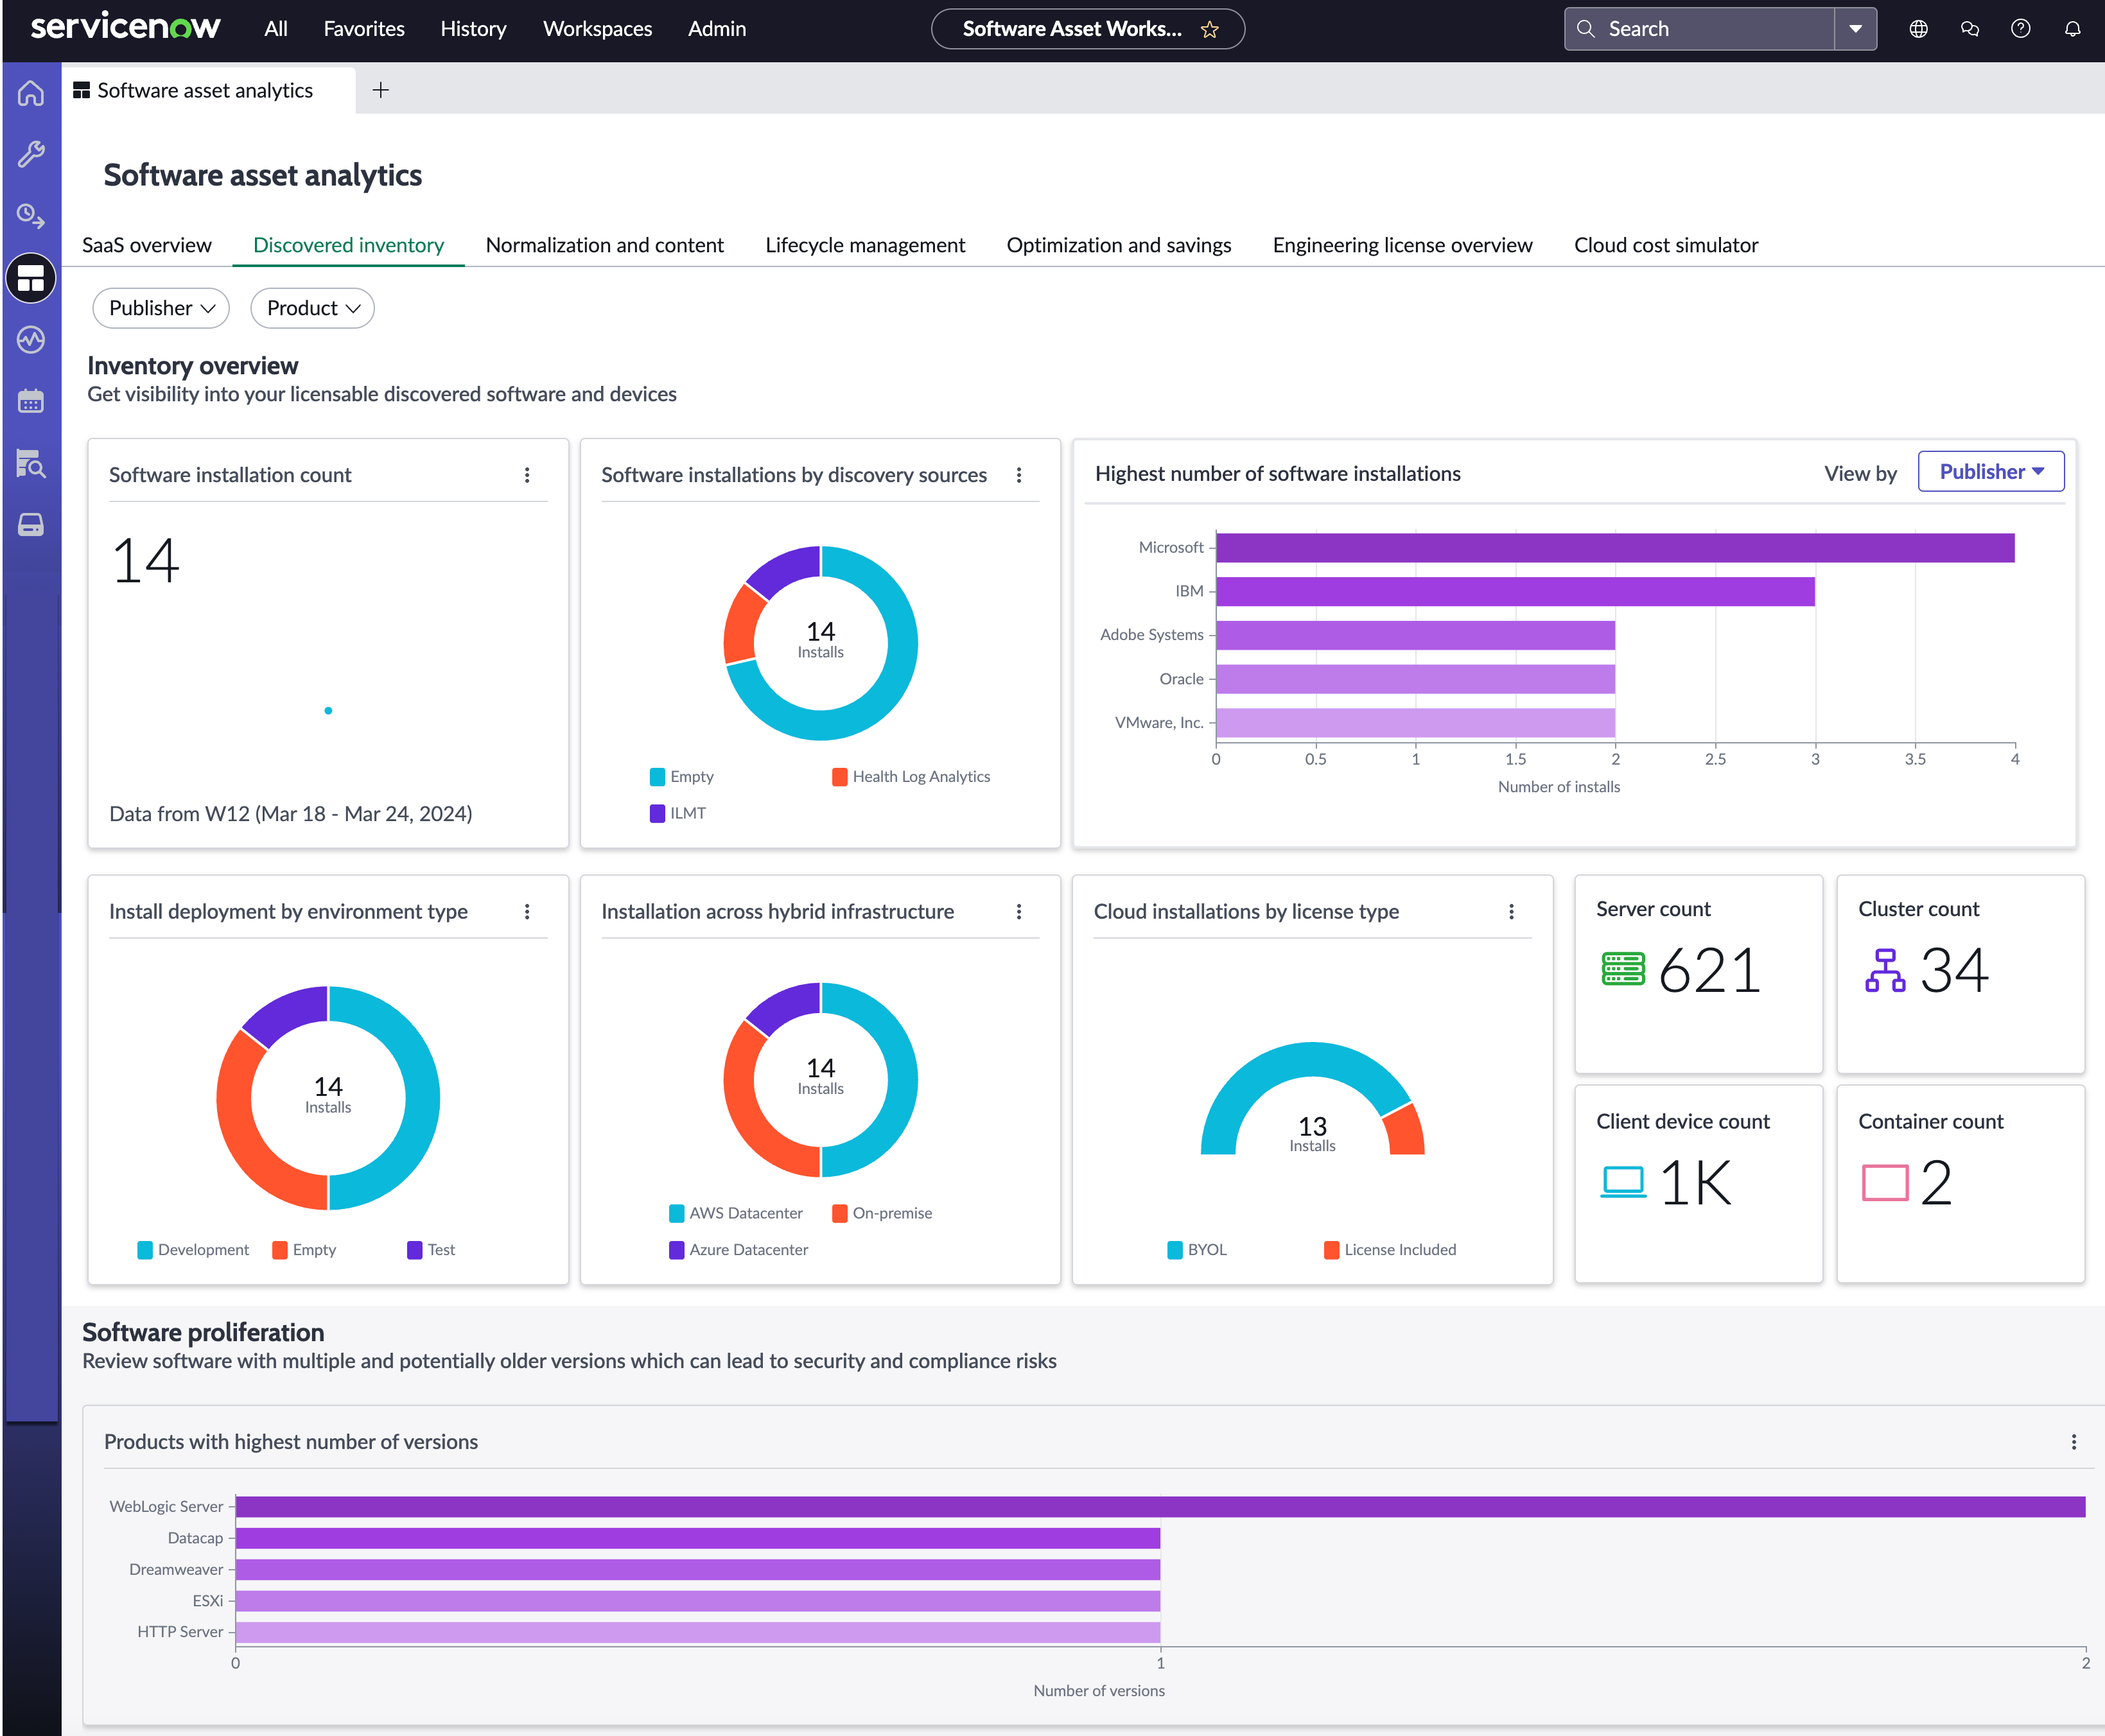Select the Discovered inventory tab

pyautogui.click(x=349, y=245)
